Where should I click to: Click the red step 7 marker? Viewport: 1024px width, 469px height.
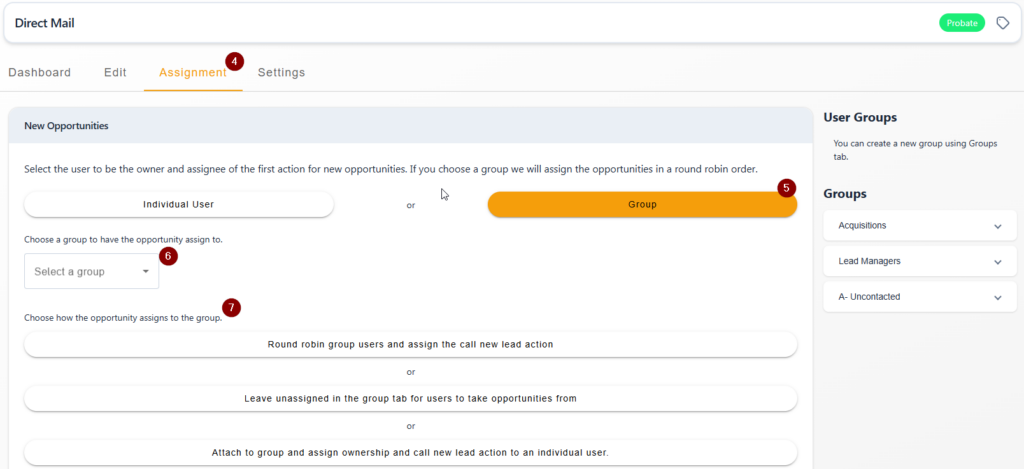[231, 306]
